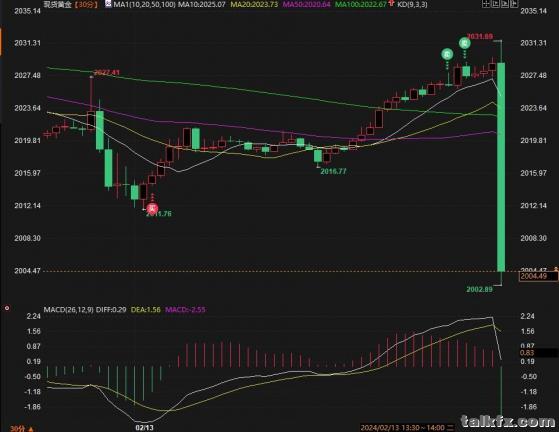Image resolution: width=559 pixels, height=432 pixels.
Task: Click the 2024/02/13 13:30~14:00 time readout
Action: (x=402, y=428)
